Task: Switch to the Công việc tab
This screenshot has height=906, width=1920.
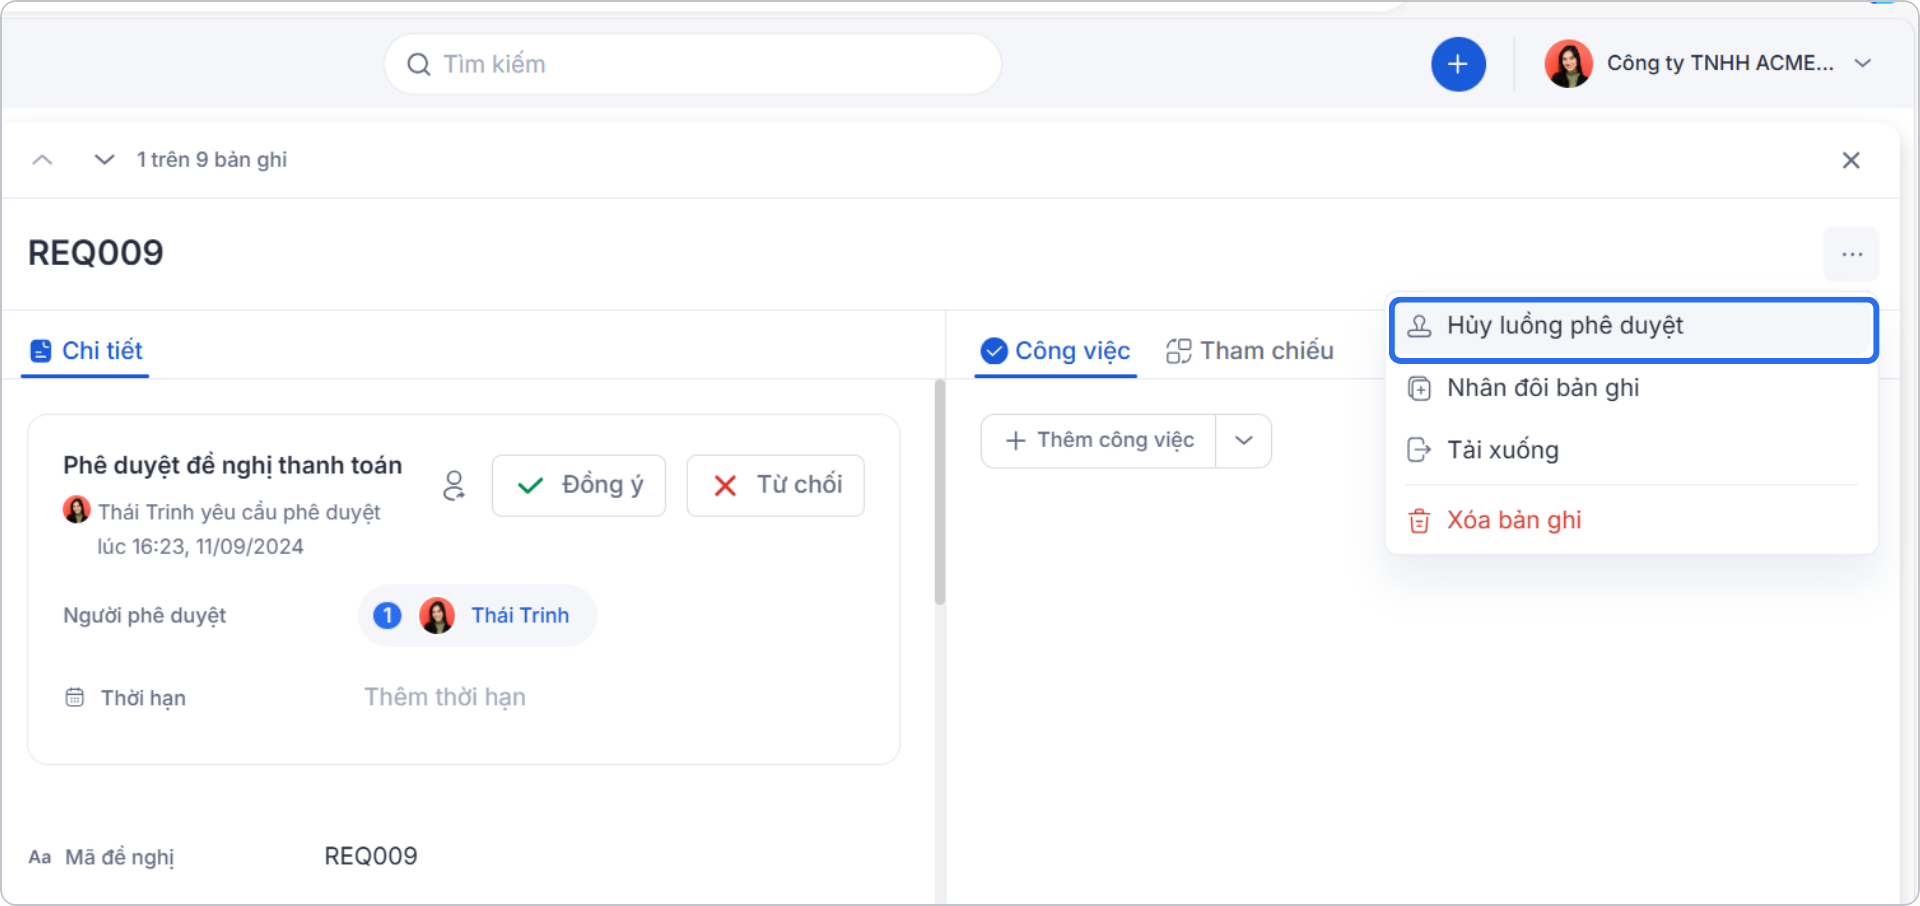Action: [x=1056, y=351]
